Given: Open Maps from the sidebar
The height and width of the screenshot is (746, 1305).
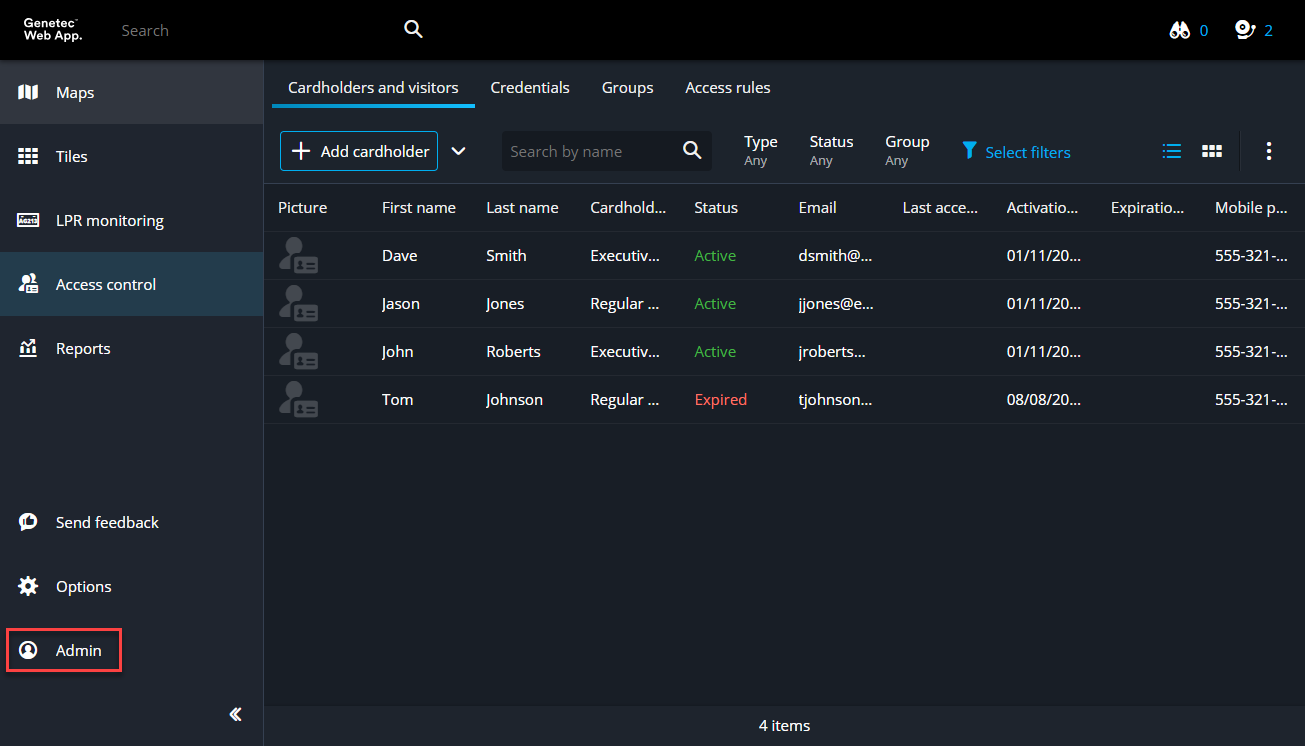Looking at the screenshot, I should (x=75, y=93).
